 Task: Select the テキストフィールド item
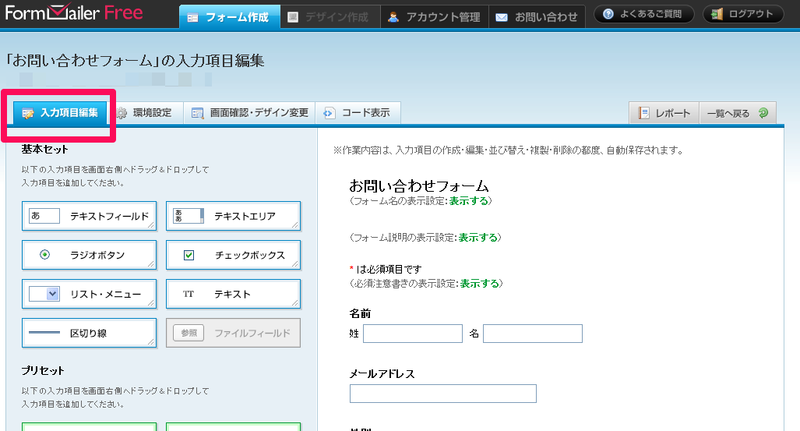click(89, 216)
